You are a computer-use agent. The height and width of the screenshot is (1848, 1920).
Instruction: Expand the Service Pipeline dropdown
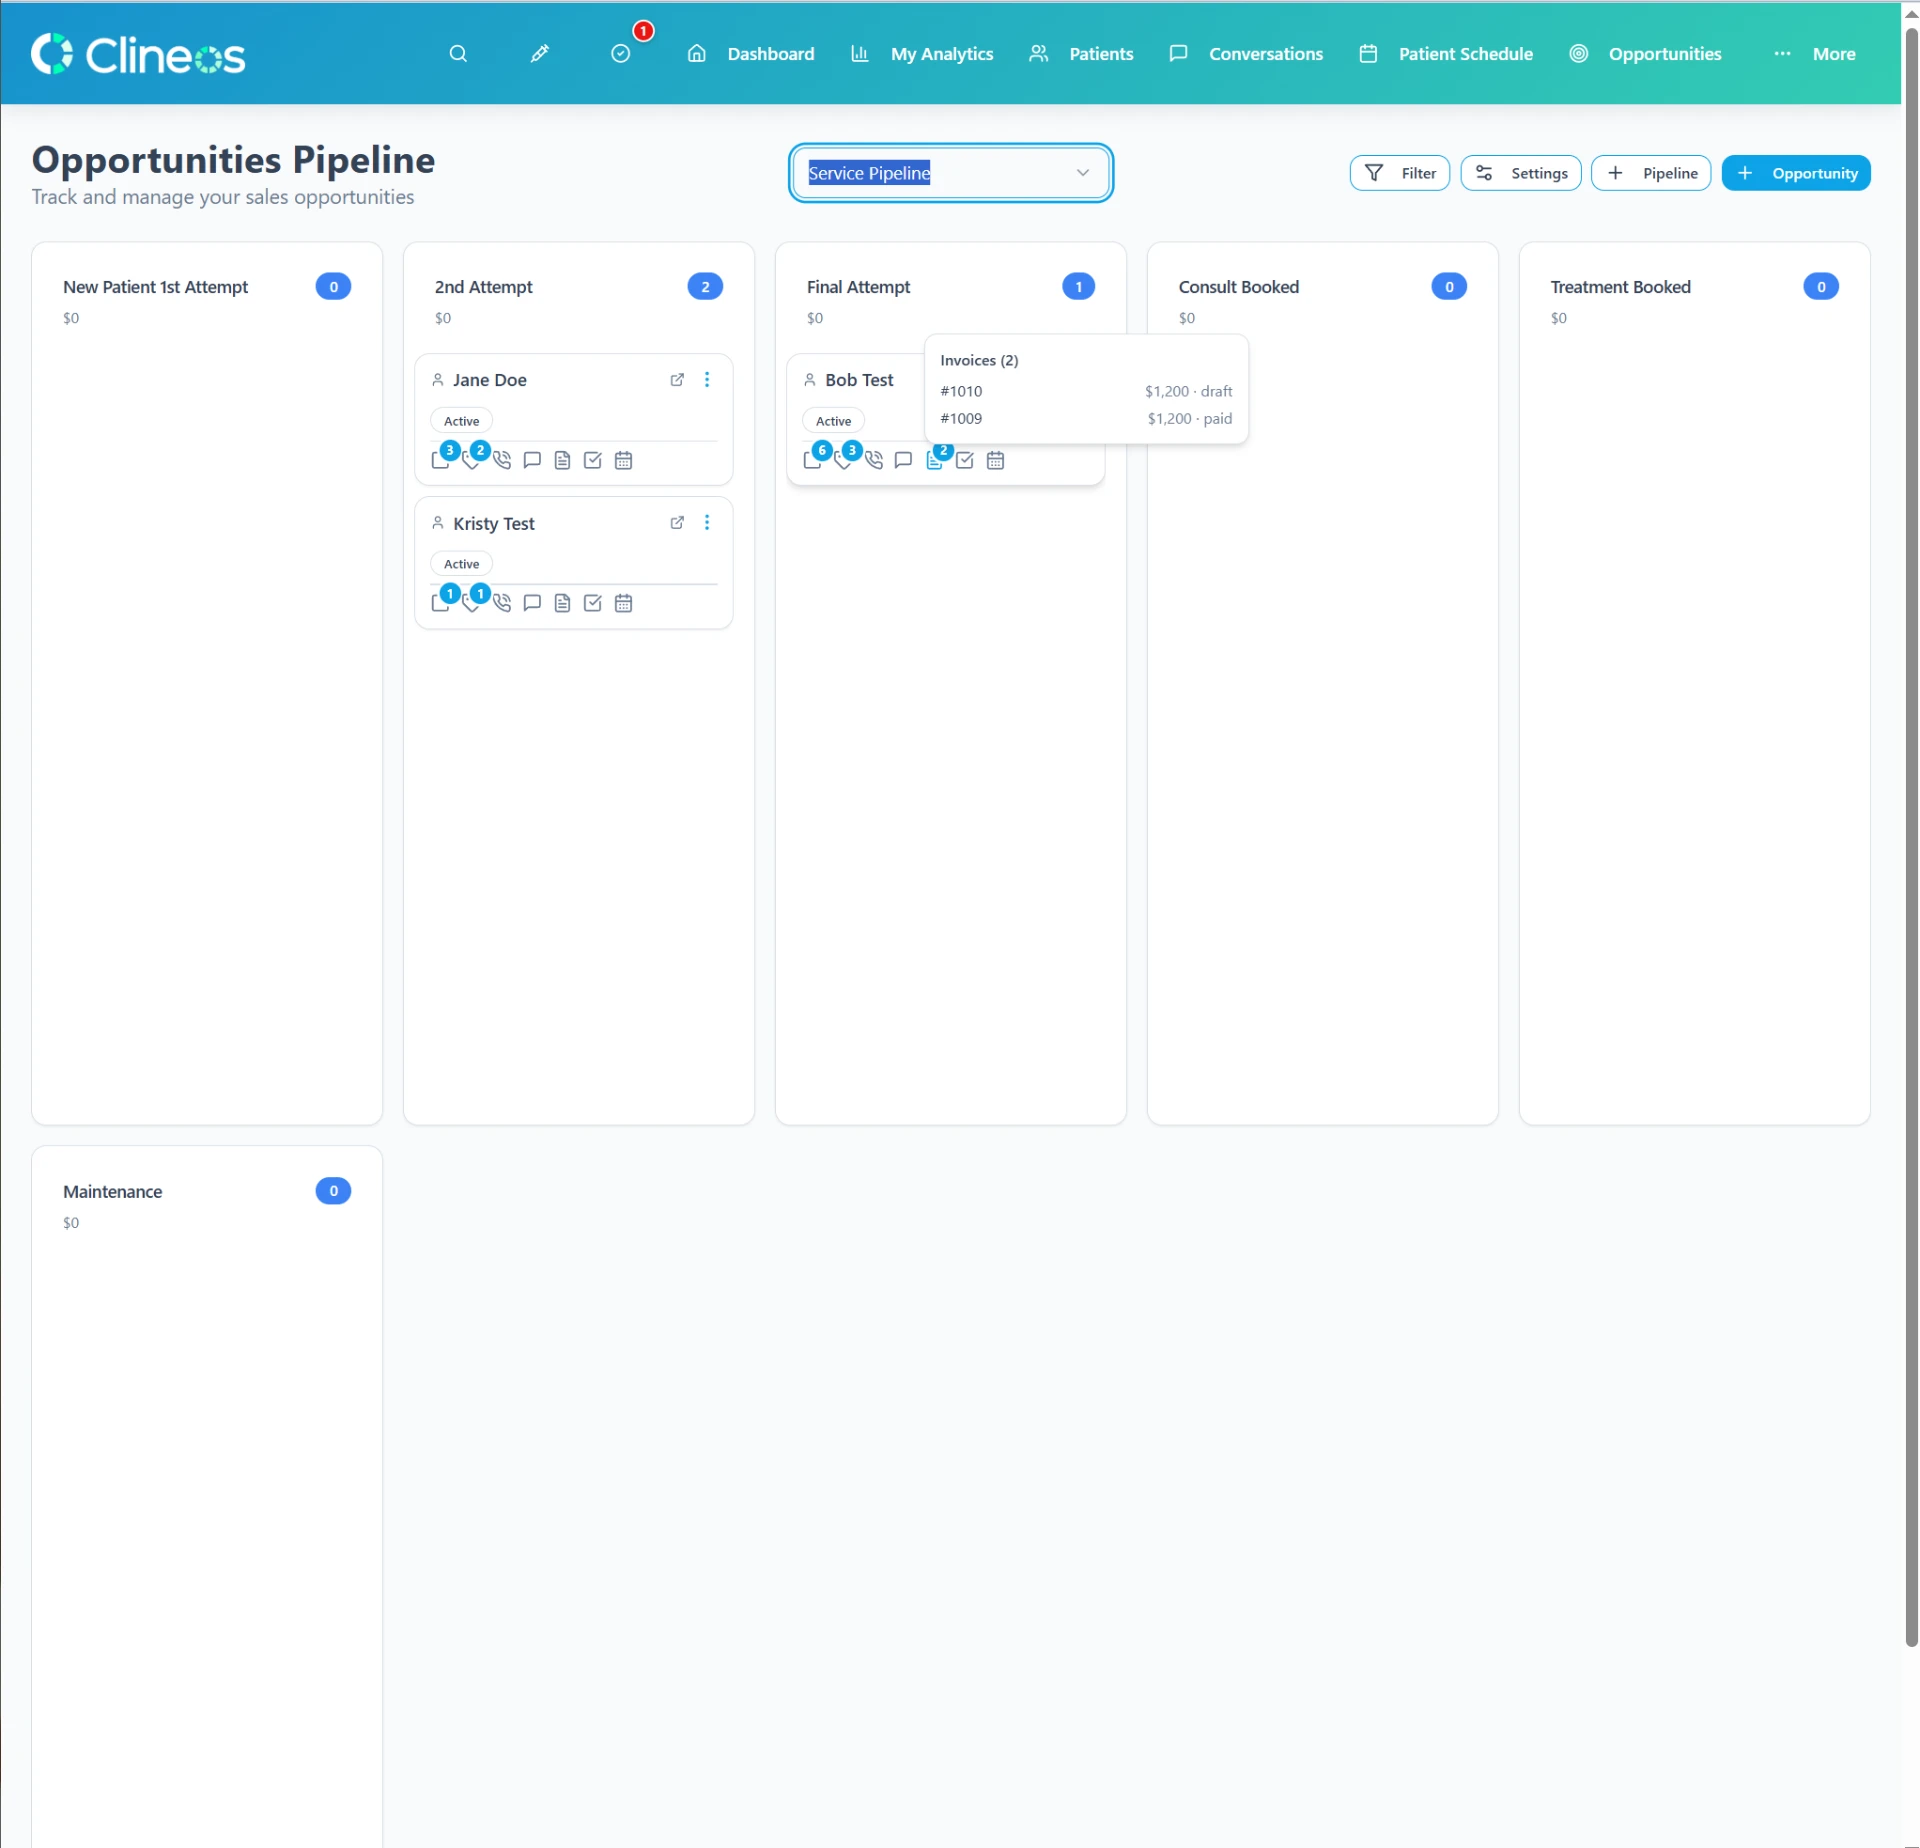point(950,173)
